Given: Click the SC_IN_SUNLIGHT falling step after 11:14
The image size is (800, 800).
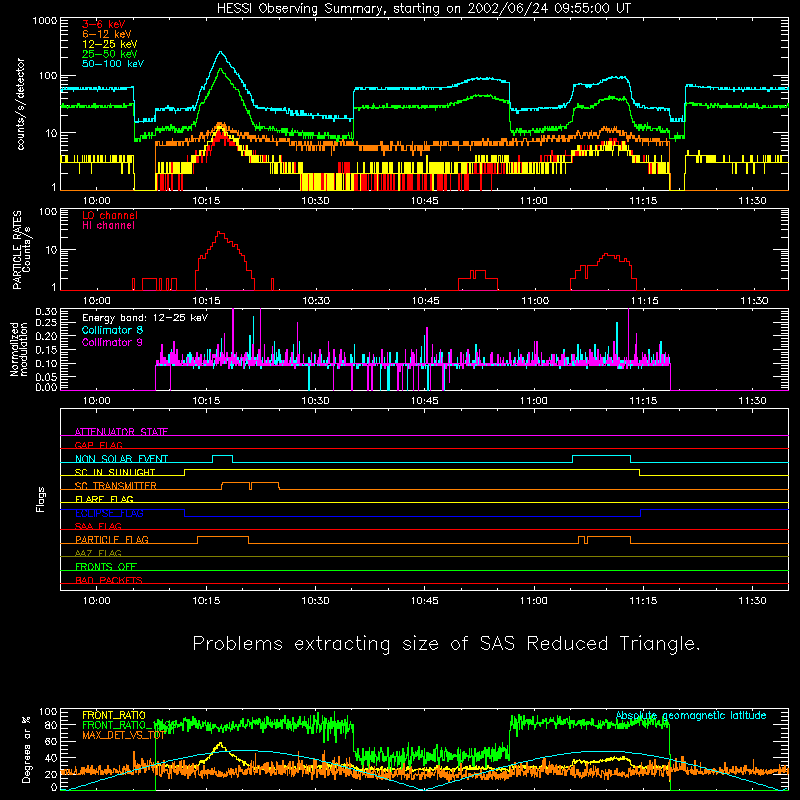Looking at the screenshot, I should tap(640, 472).
